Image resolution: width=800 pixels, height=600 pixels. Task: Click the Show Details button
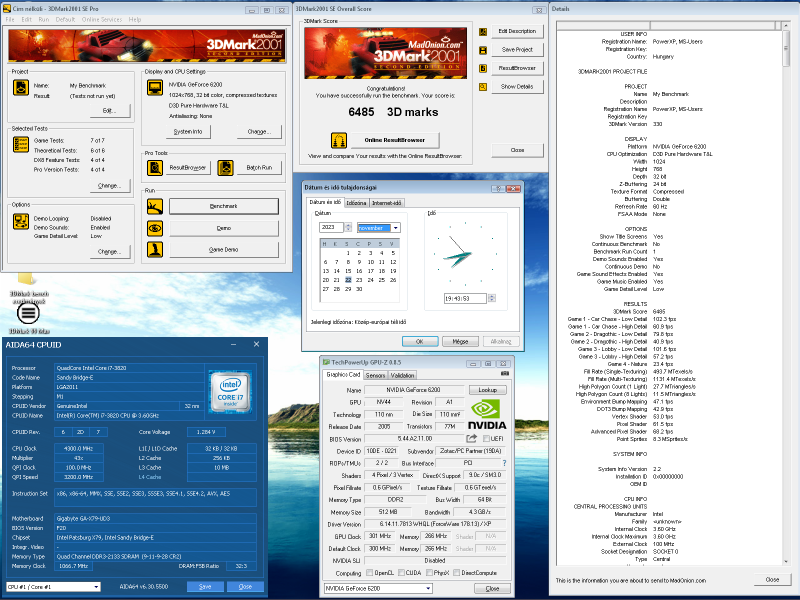(517, 87)
